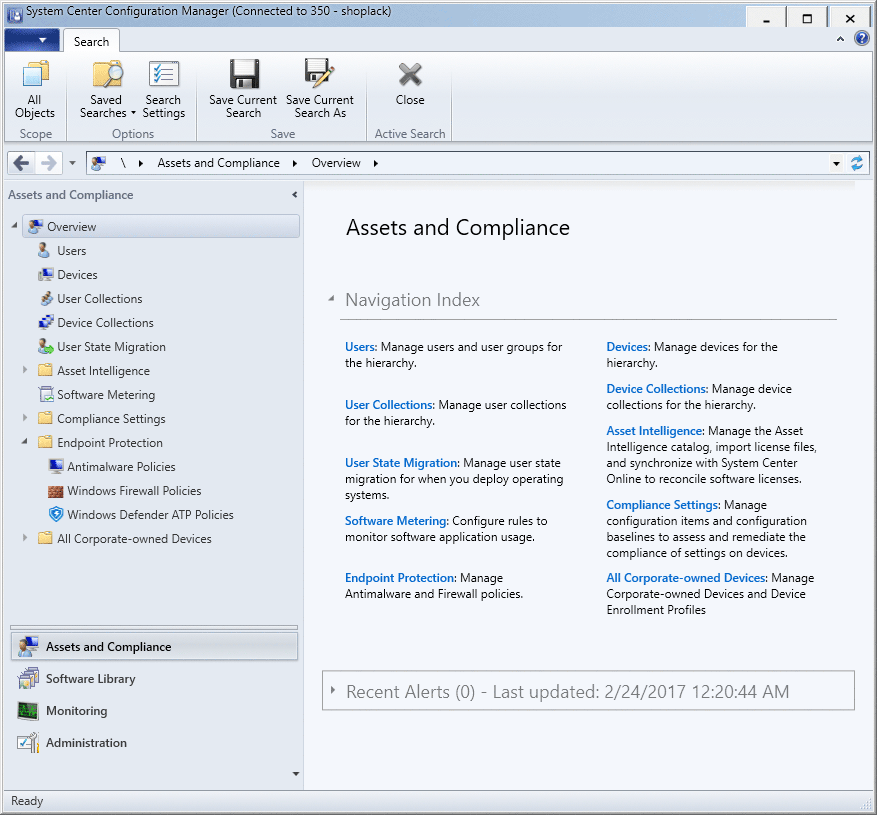Click Overview breadcrumb segment
This screenshot has width=877, height=815.
(336, 163)
